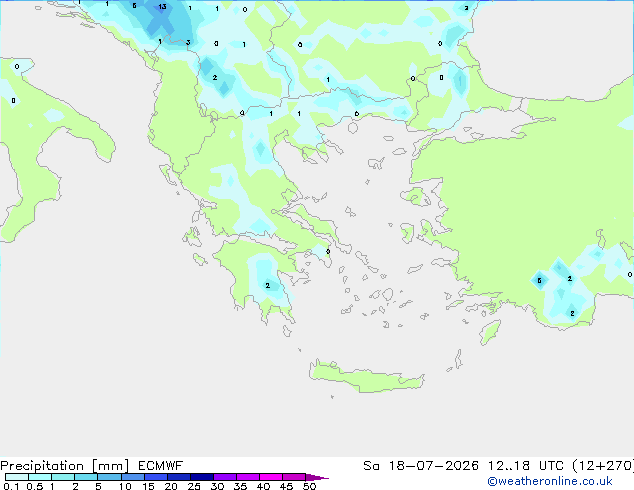Select the 0.5–1 mm legend swatch
634x490 pixels.
click(40, 477)
